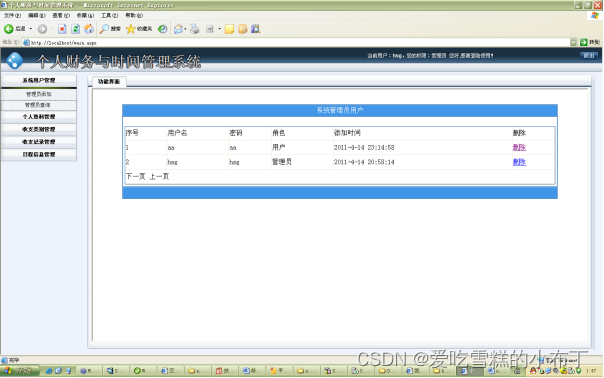The image size is (604, 378).
Task: Open 管理员添加 in the sidebar
Action: click(x=39, y=94)
